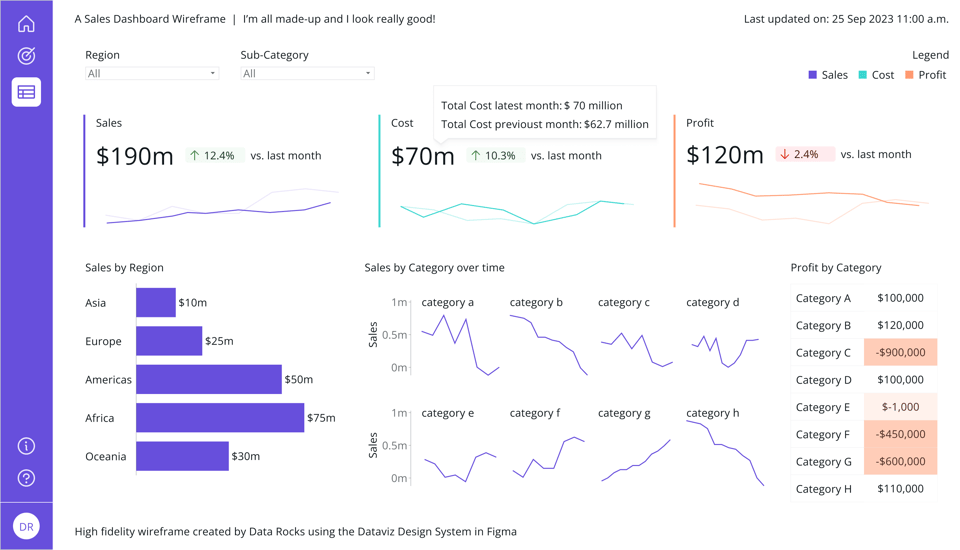Click the category h sparkline chart
The image size is (960, 550).
click(x=726, y=453)
